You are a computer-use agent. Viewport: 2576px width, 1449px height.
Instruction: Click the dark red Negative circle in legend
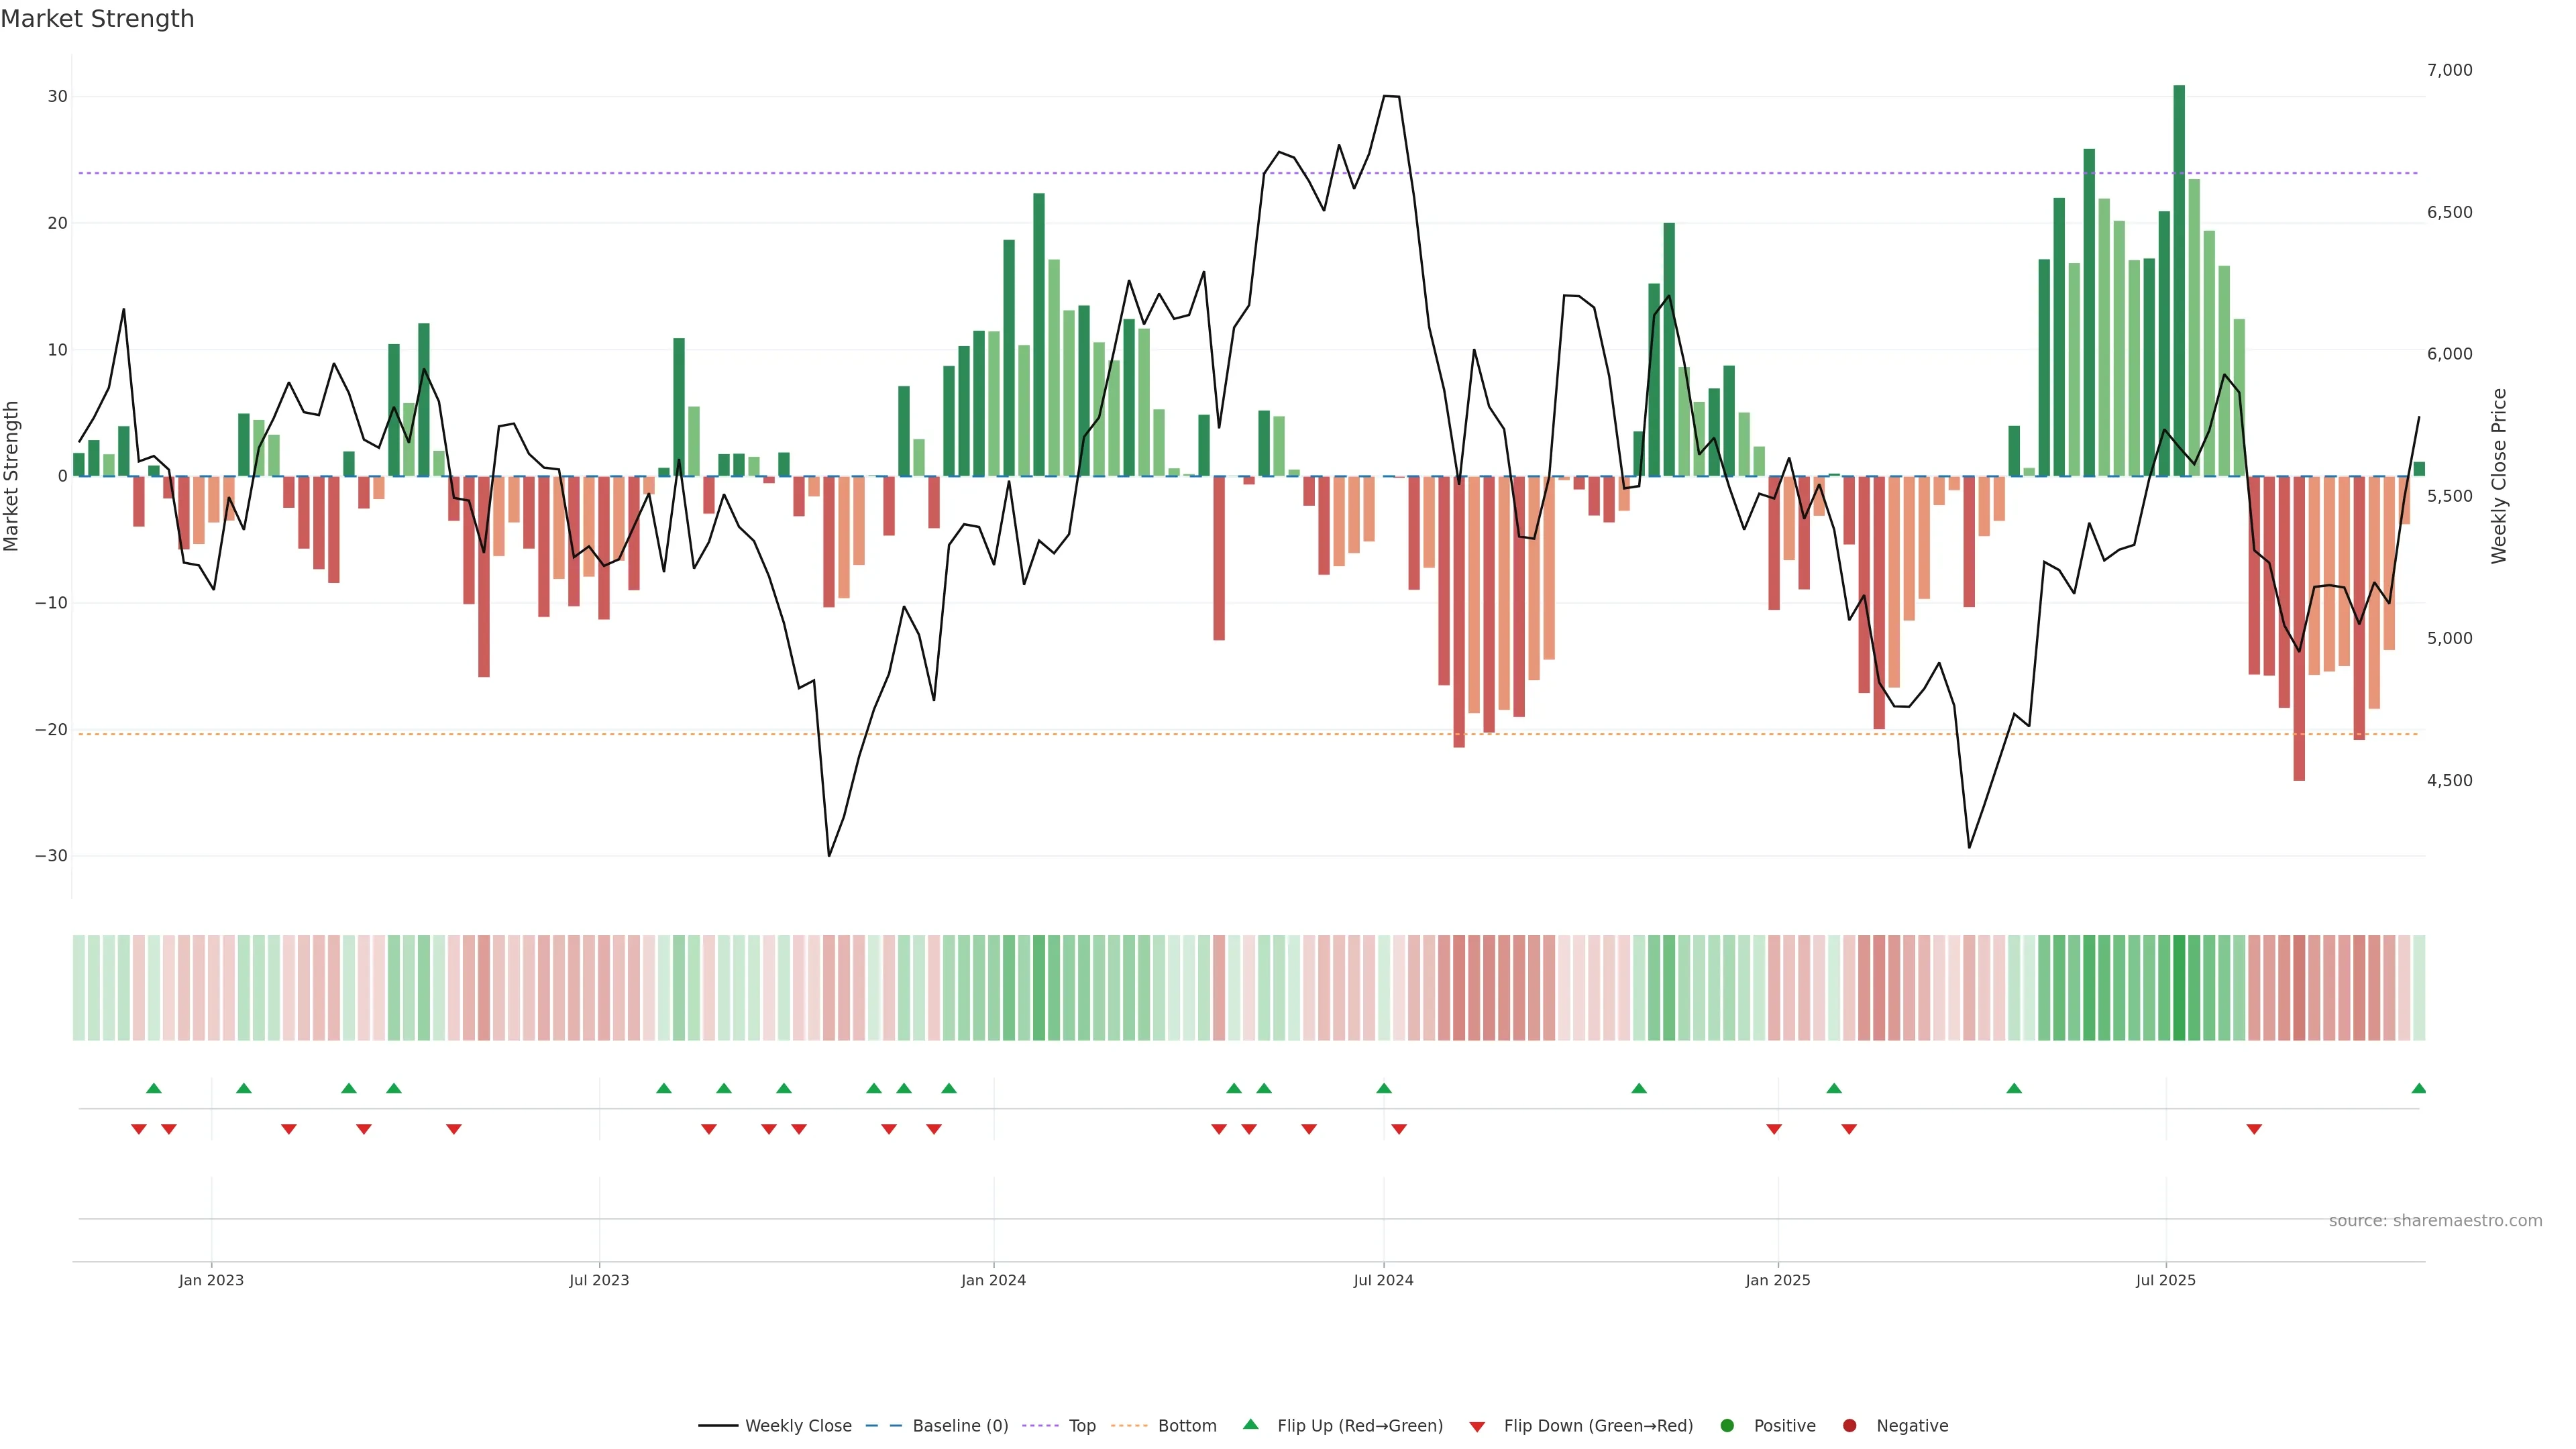pos(1849,1425)
